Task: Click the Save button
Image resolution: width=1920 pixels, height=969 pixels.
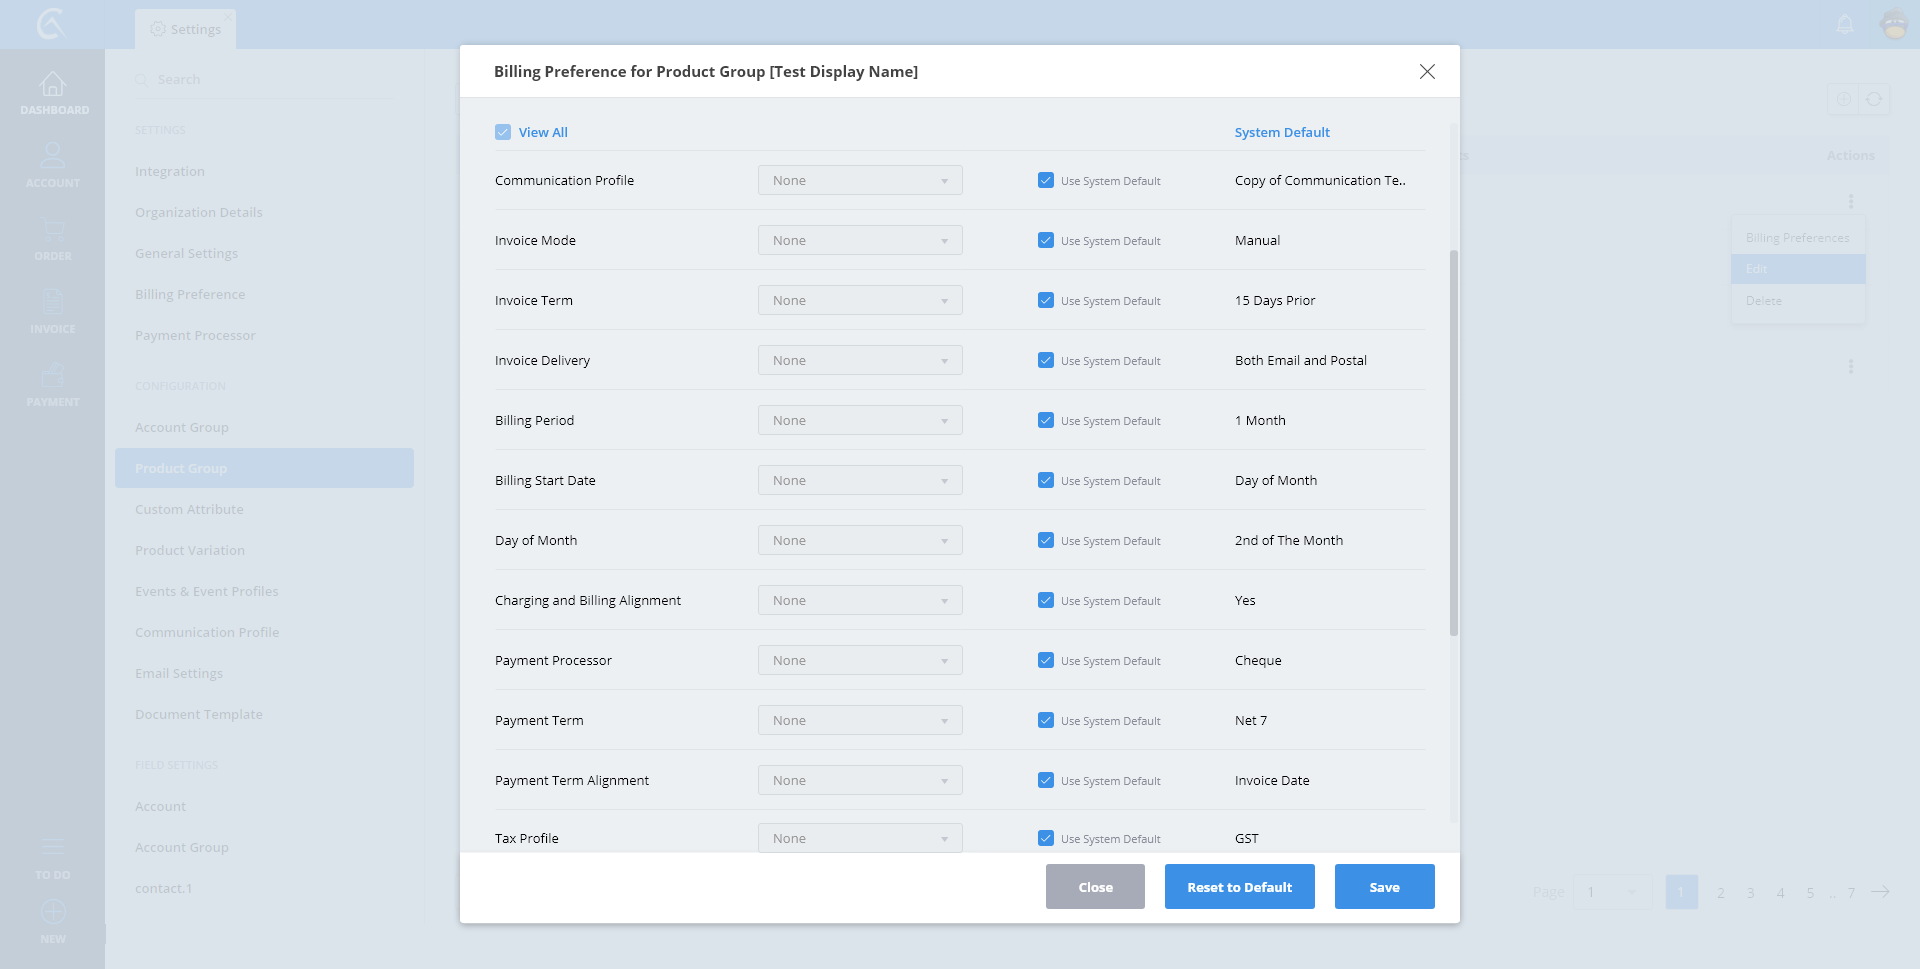Action: tap(1384, 887)
